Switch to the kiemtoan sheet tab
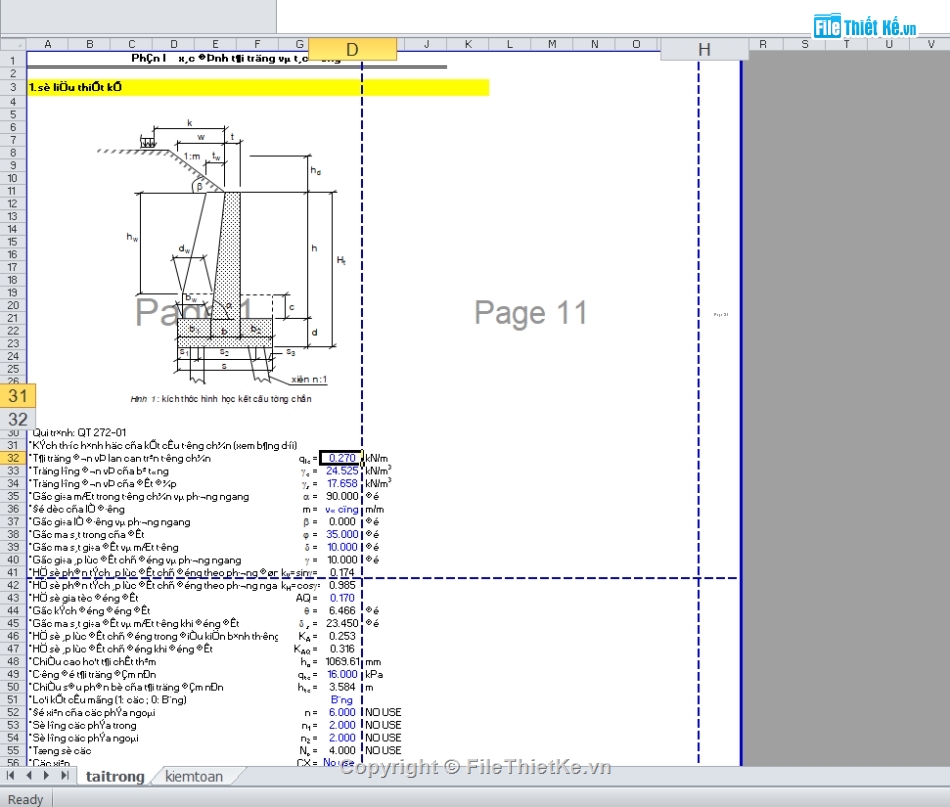The image size is (950, 807). coord(194,777)
